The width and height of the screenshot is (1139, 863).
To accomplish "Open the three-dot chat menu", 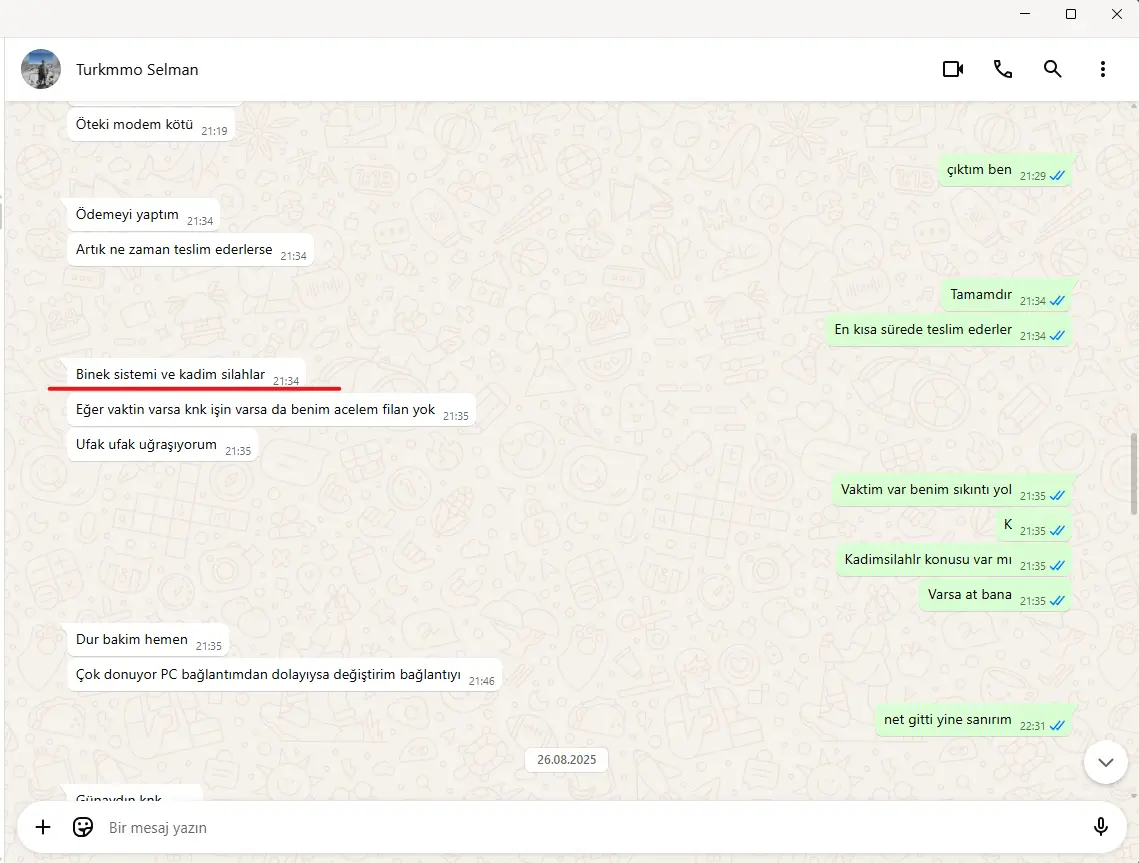I will (x=1103, y=69).
